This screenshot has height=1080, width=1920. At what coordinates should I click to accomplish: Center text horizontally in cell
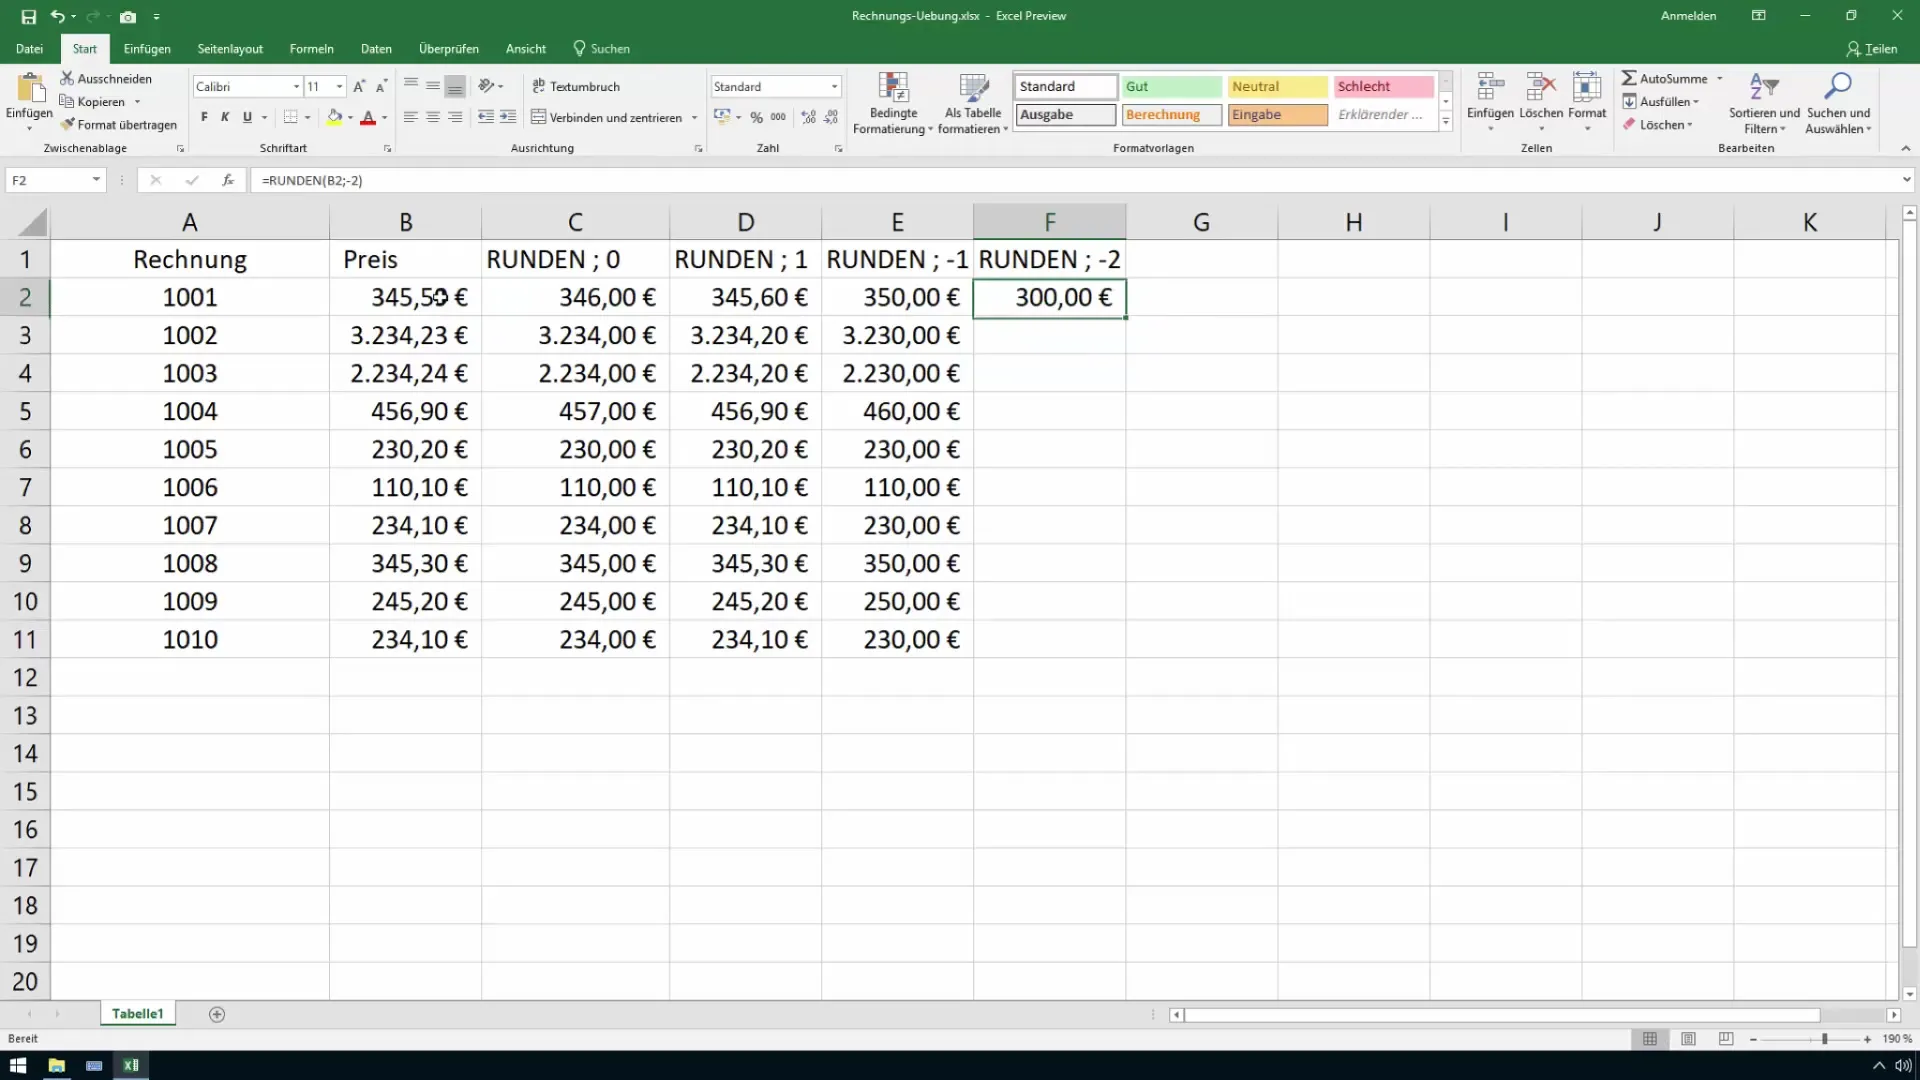coord(433,117)
